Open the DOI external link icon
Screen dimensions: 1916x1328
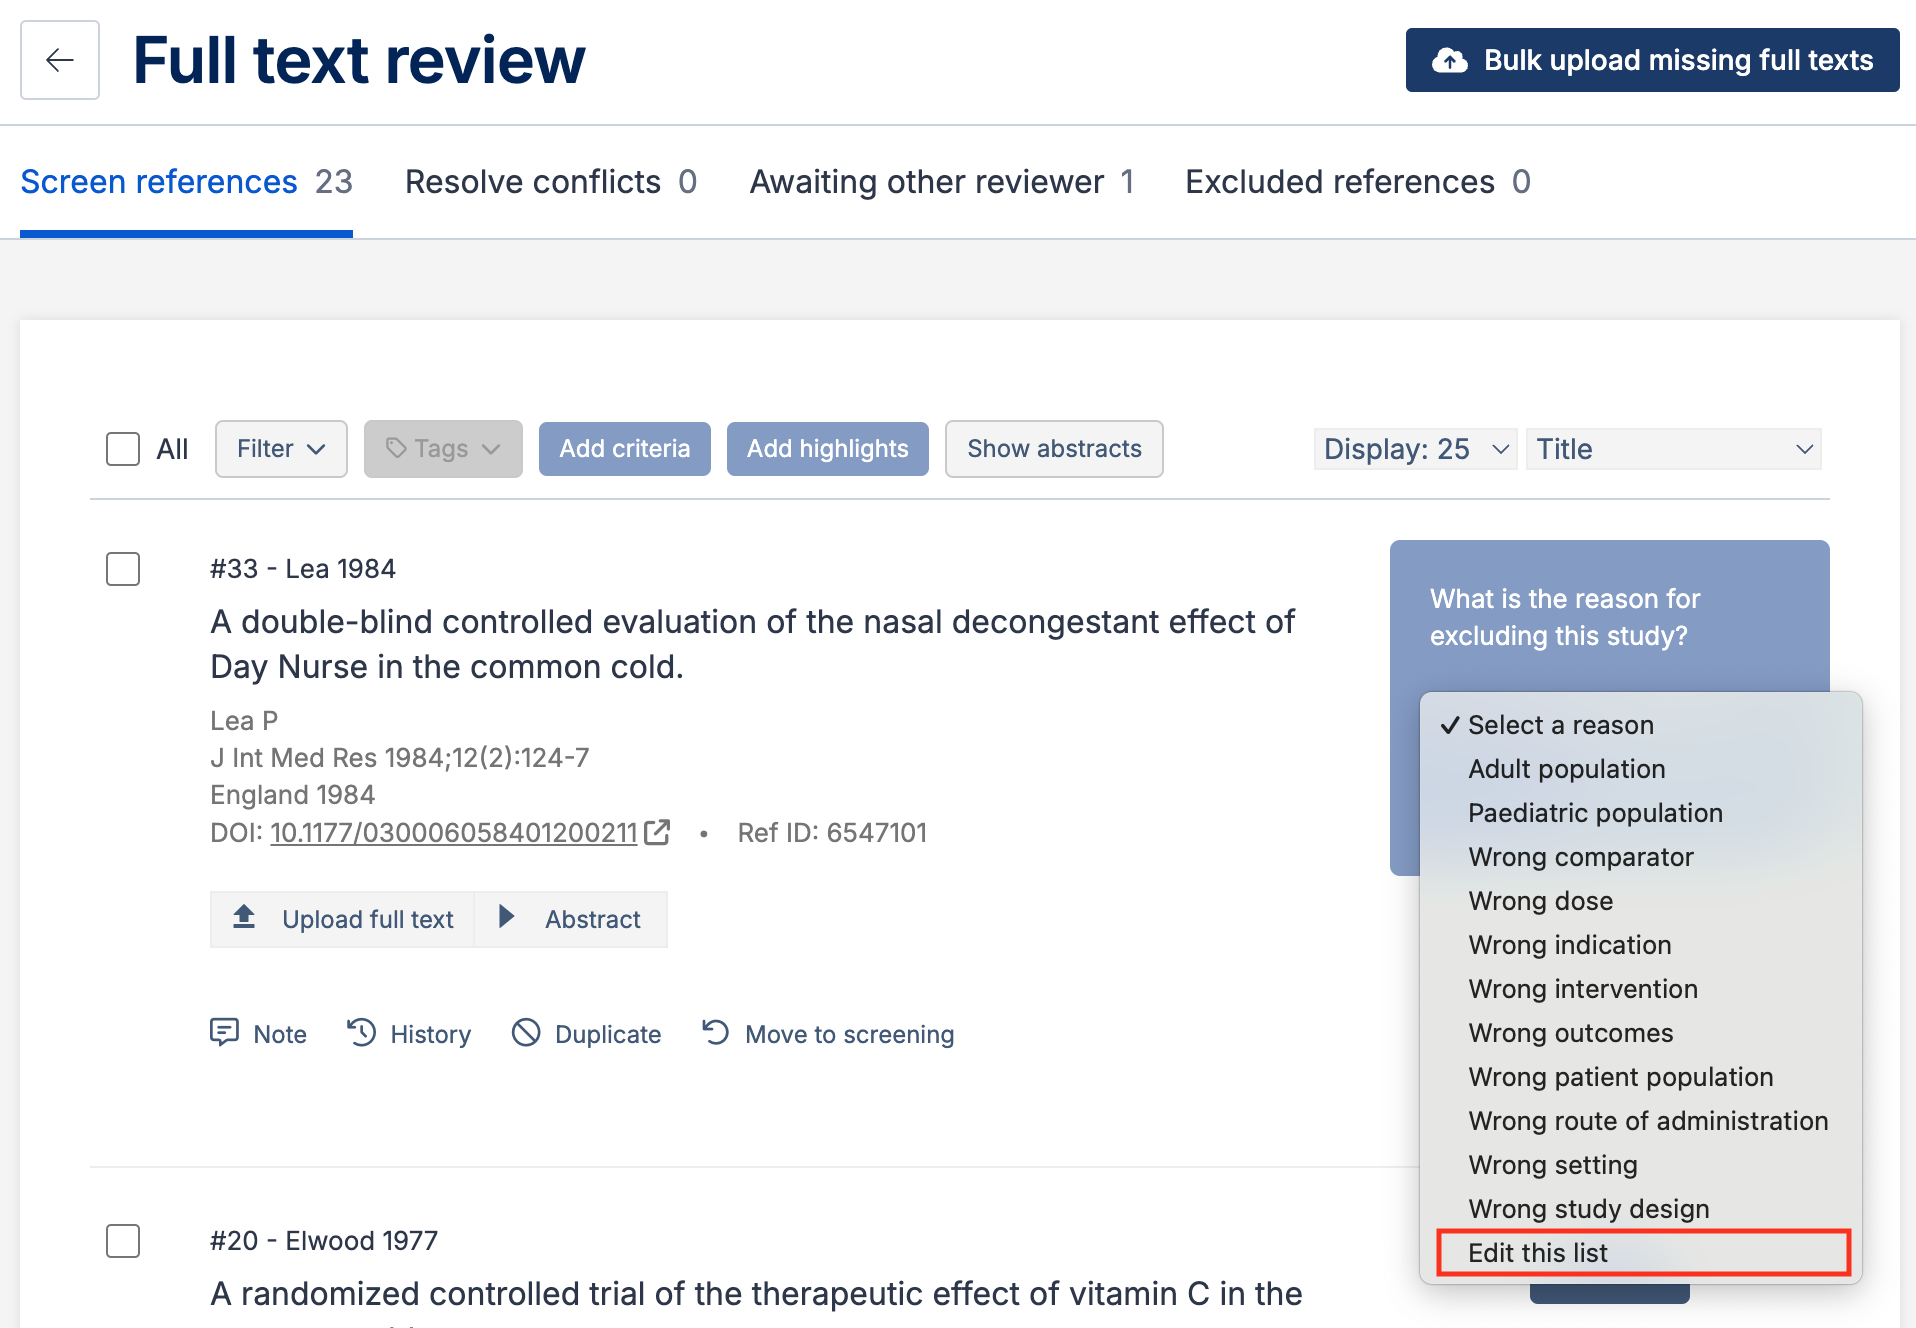[x=657, y=832]
